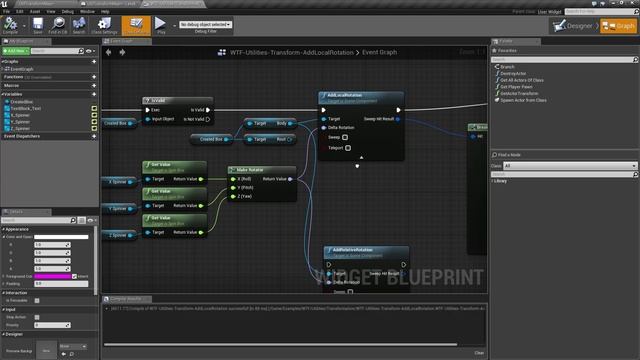Image resolution: width=640 pixels, height=360 pixels.
Task: Toggle visibility of TextBlock_Text variable
Action: (94, 109)
